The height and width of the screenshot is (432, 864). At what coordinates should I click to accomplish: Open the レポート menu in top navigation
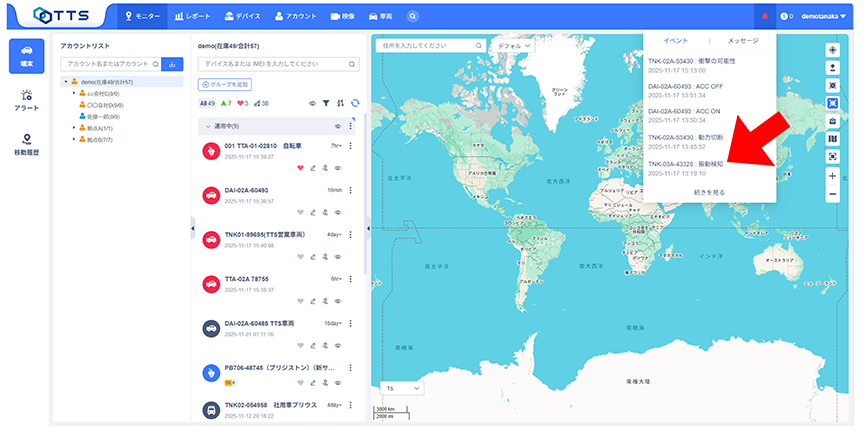tap(191, 16)
